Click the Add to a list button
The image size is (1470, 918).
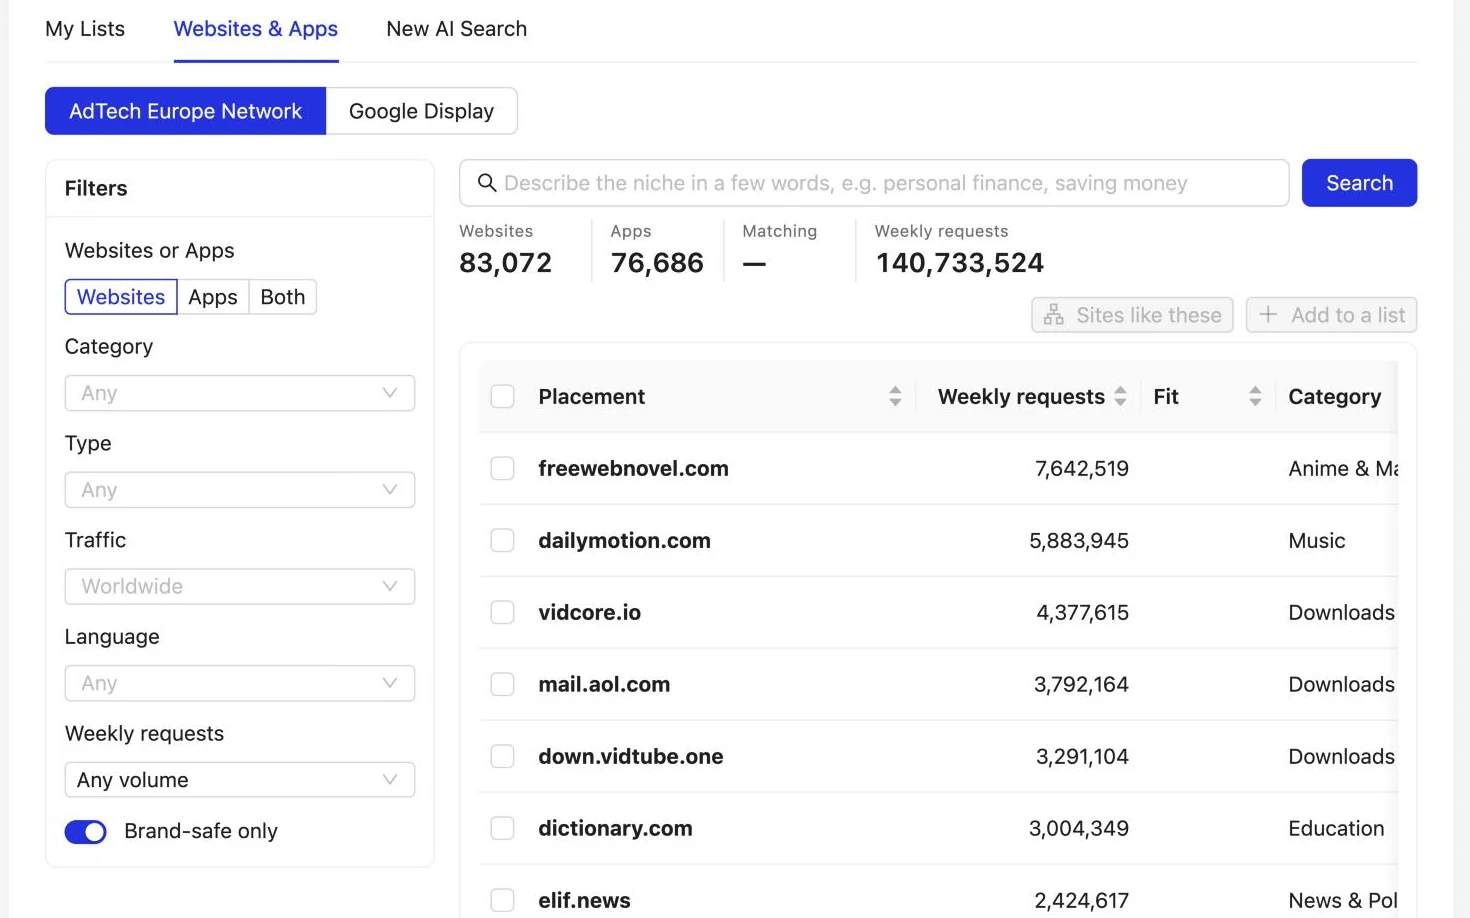click(1331, 315)
